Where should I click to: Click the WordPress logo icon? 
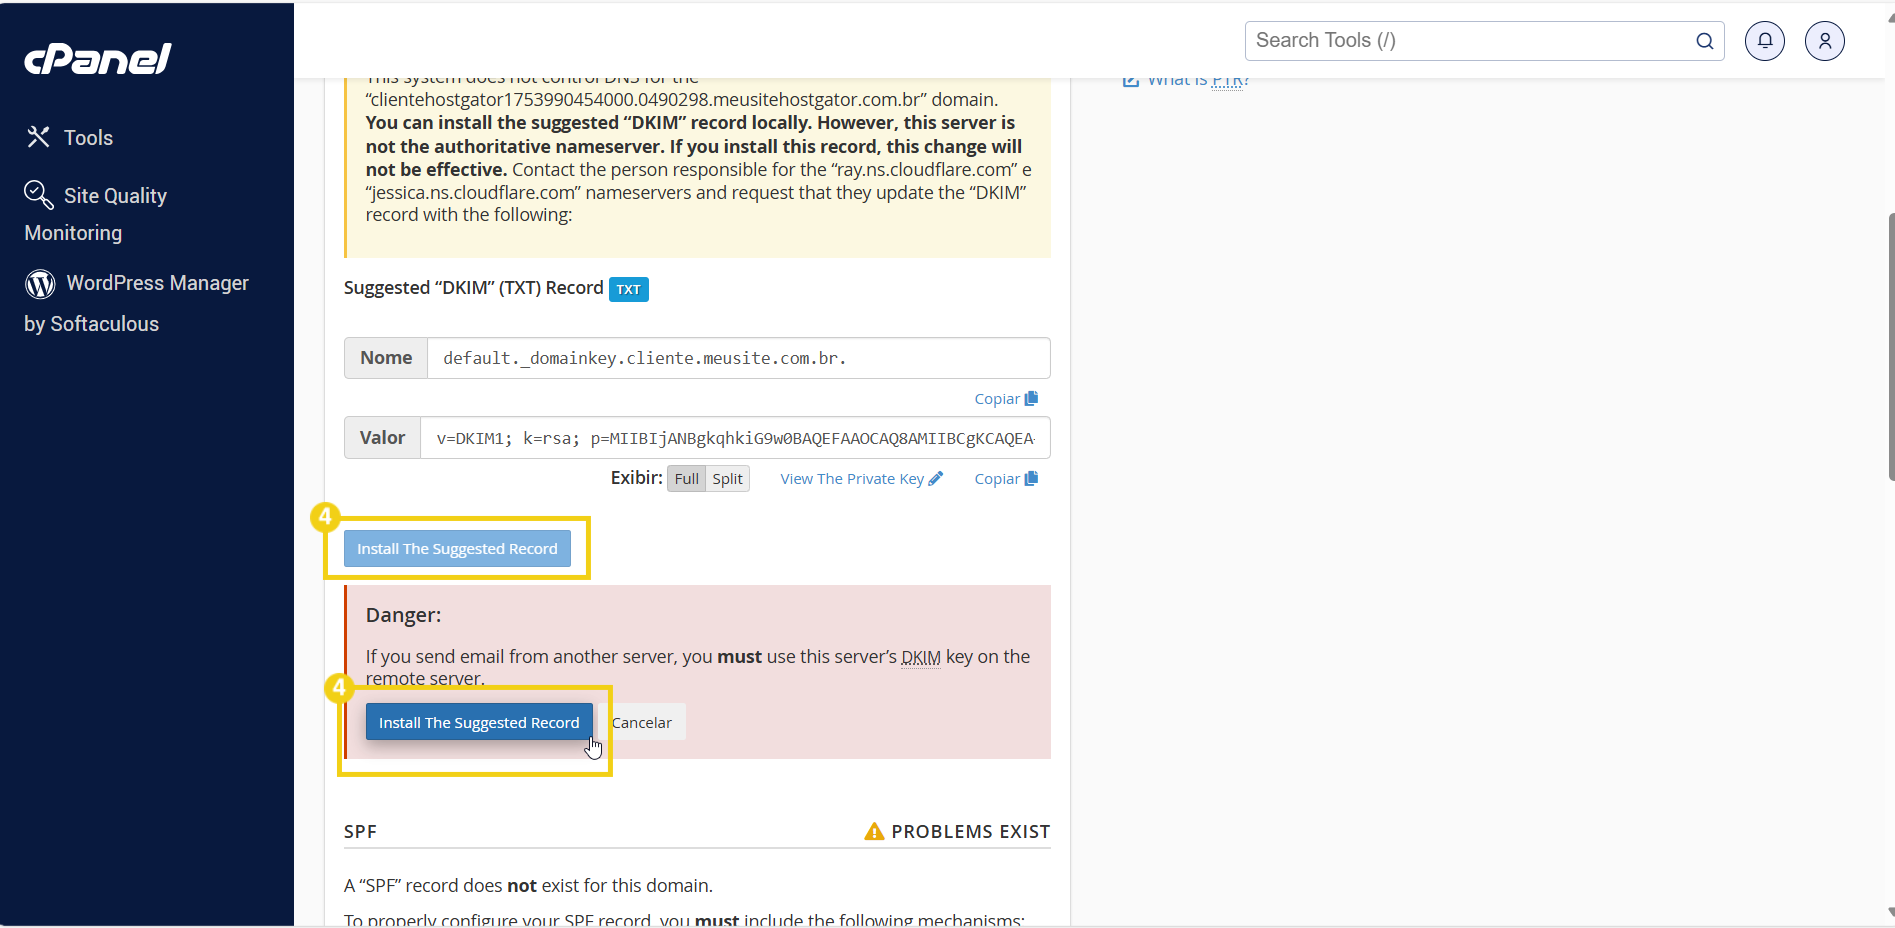click(x=40, y=284)
